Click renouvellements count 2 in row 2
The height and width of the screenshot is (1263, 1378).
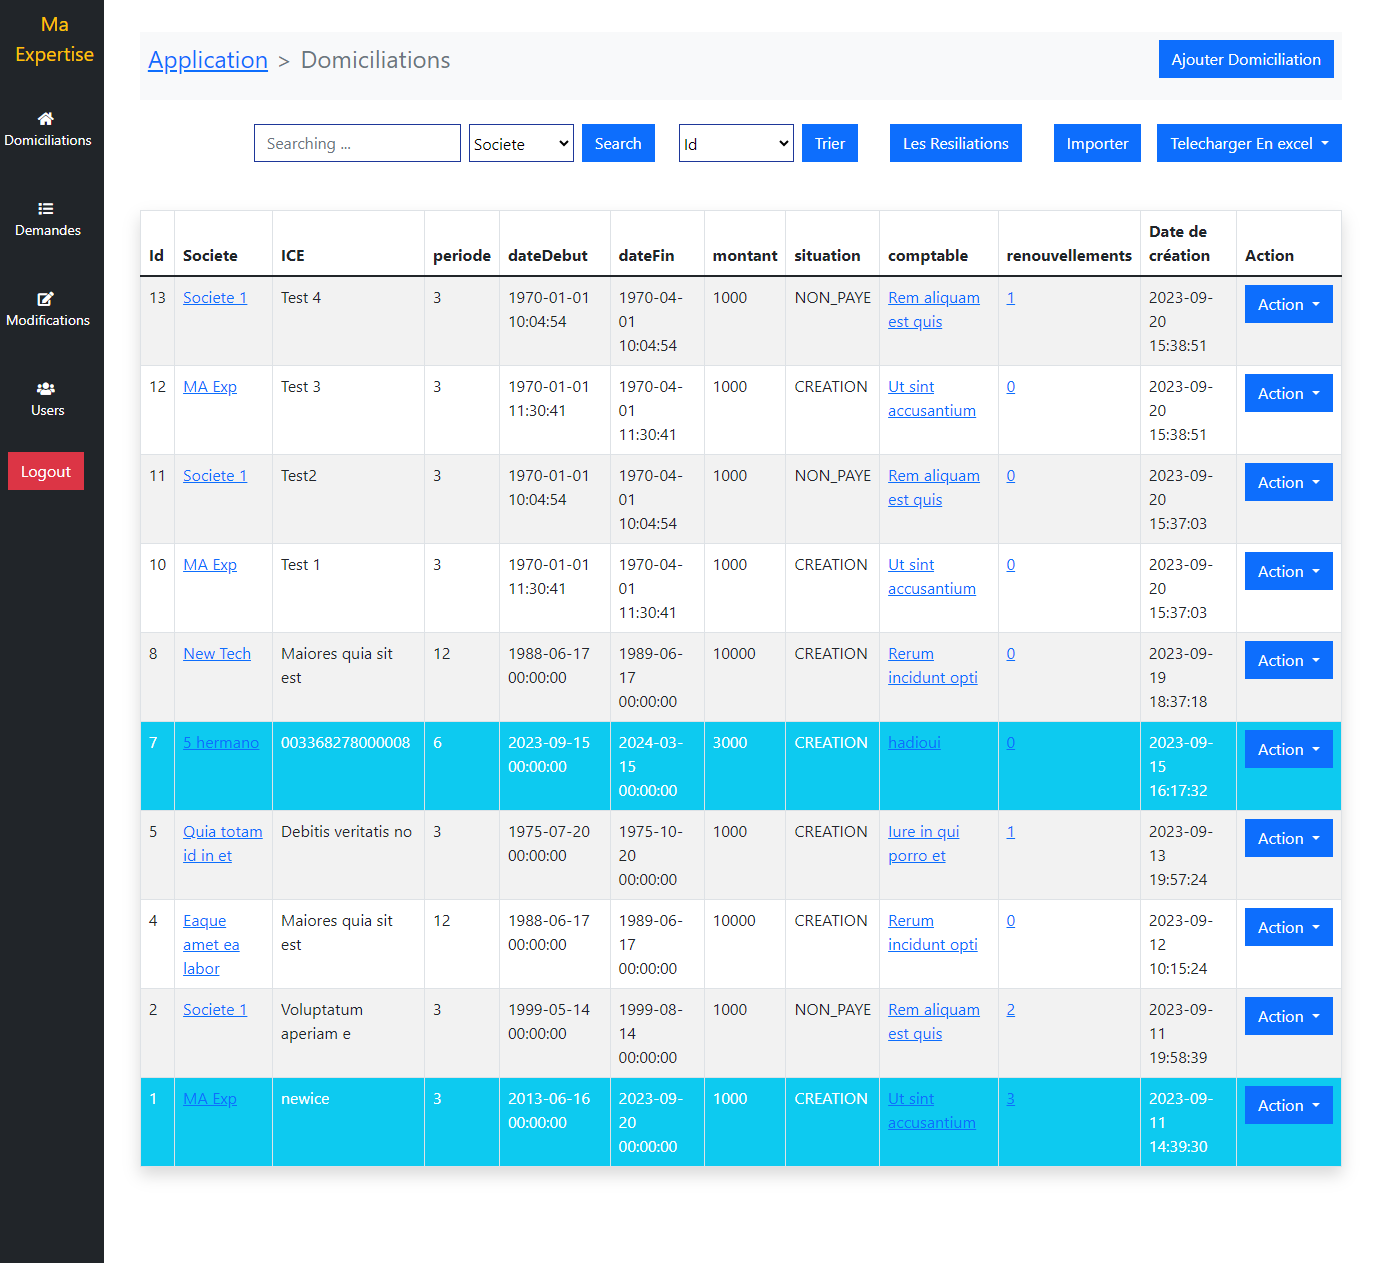1011,1010
